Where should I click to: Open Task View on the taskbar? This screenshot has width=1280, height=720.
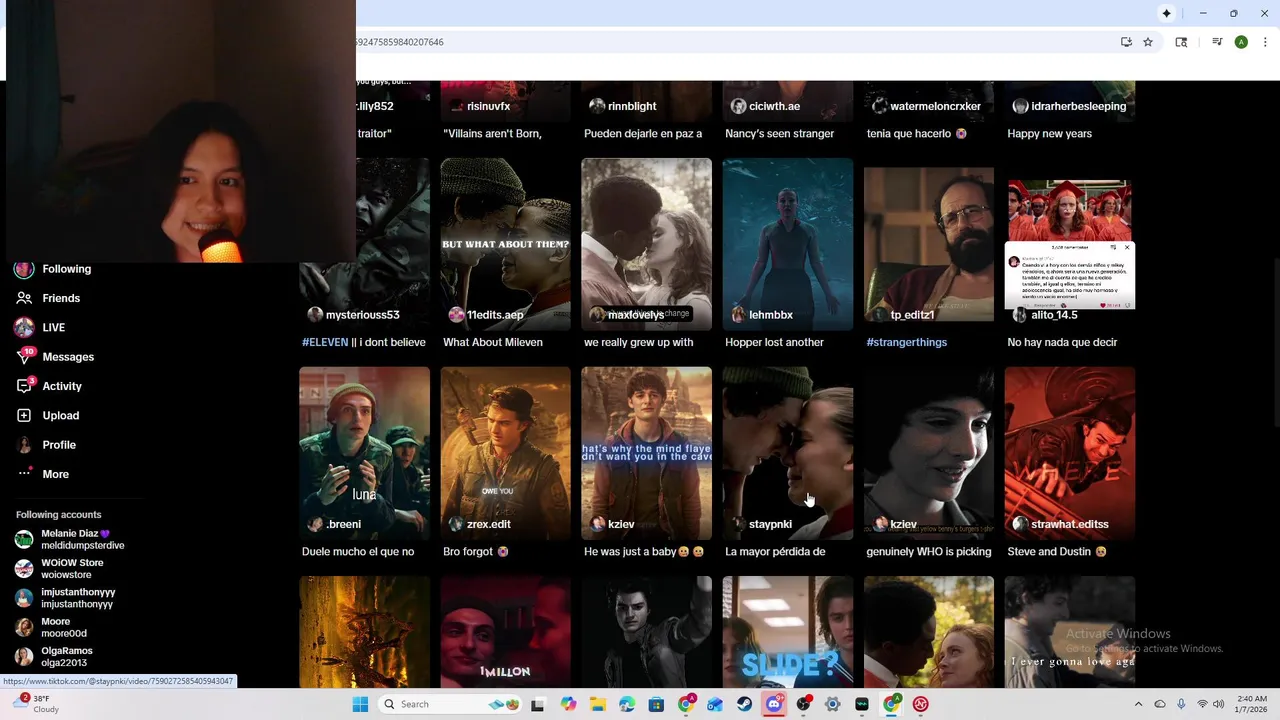[x=537, y=704]
